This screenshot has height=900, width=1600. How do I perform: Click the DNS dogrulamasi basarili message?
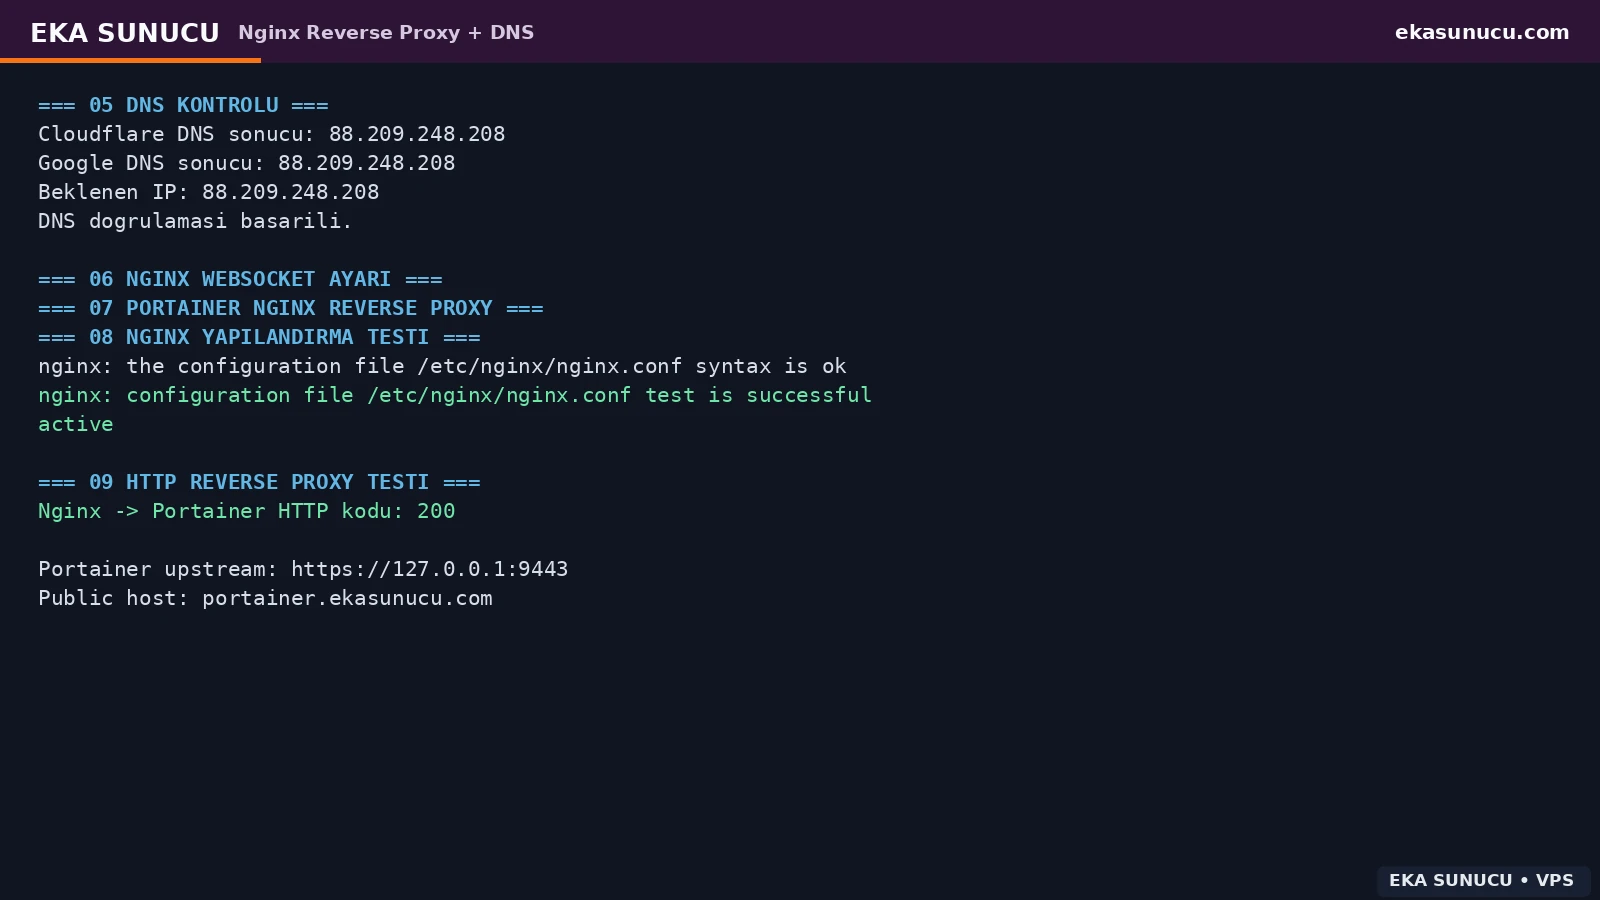pos(195,221)
